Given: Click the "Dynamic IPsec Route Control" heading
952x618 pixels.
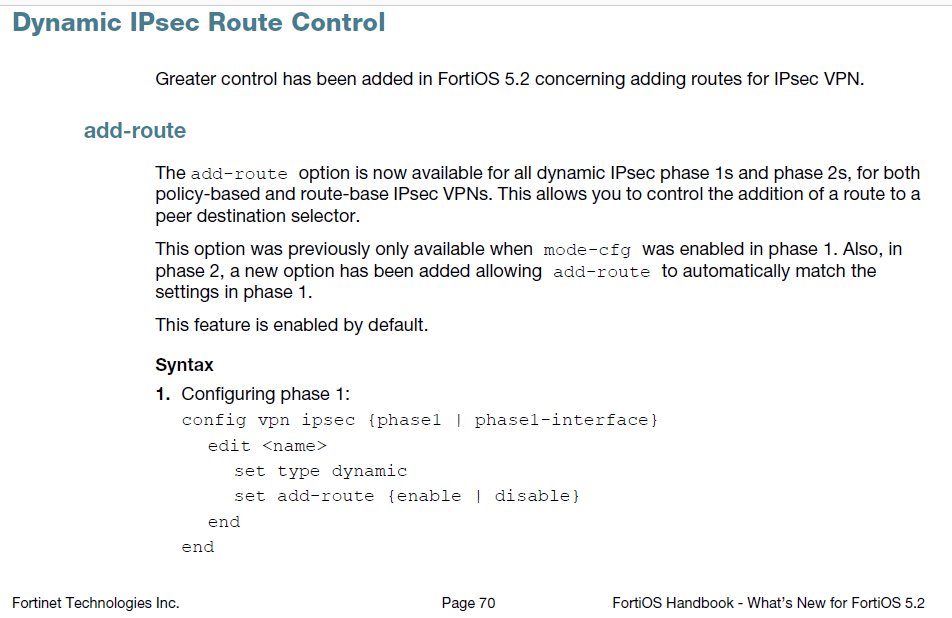Looking at the screenshot, I should [x=198, y=24].
